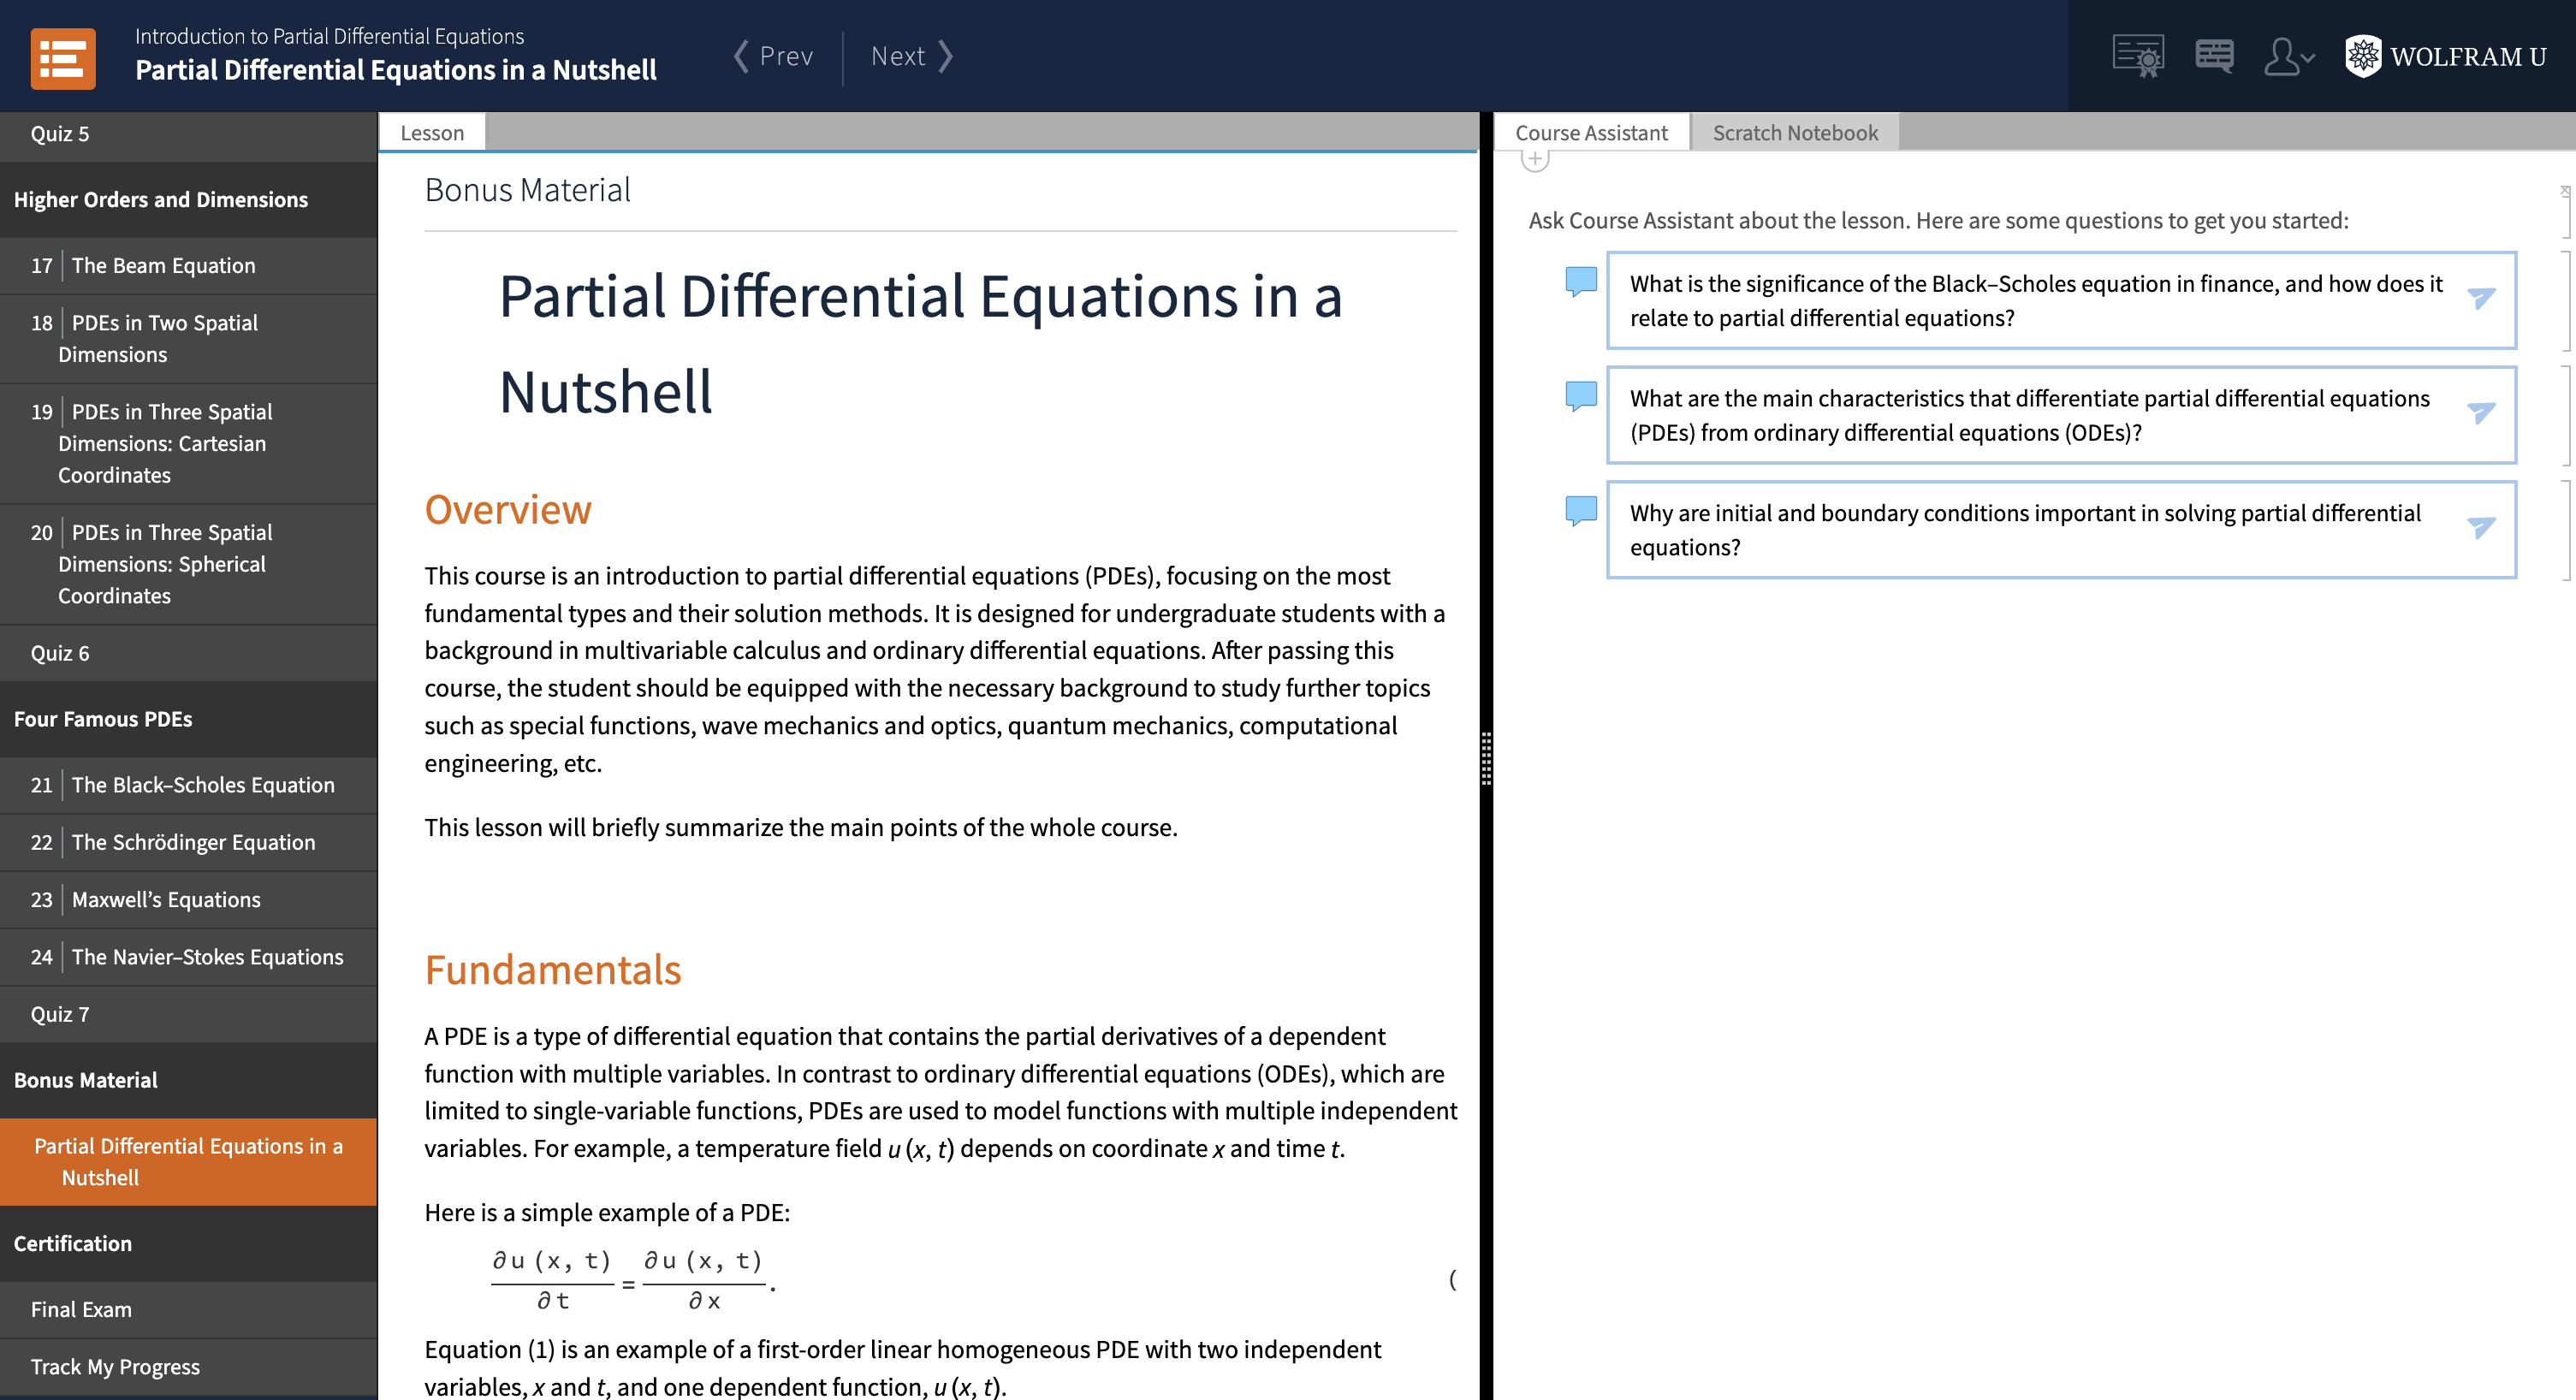Open lesson 22 The Schrödinger Equation
Viewport: 2576px width, 1400px height.
193,842
